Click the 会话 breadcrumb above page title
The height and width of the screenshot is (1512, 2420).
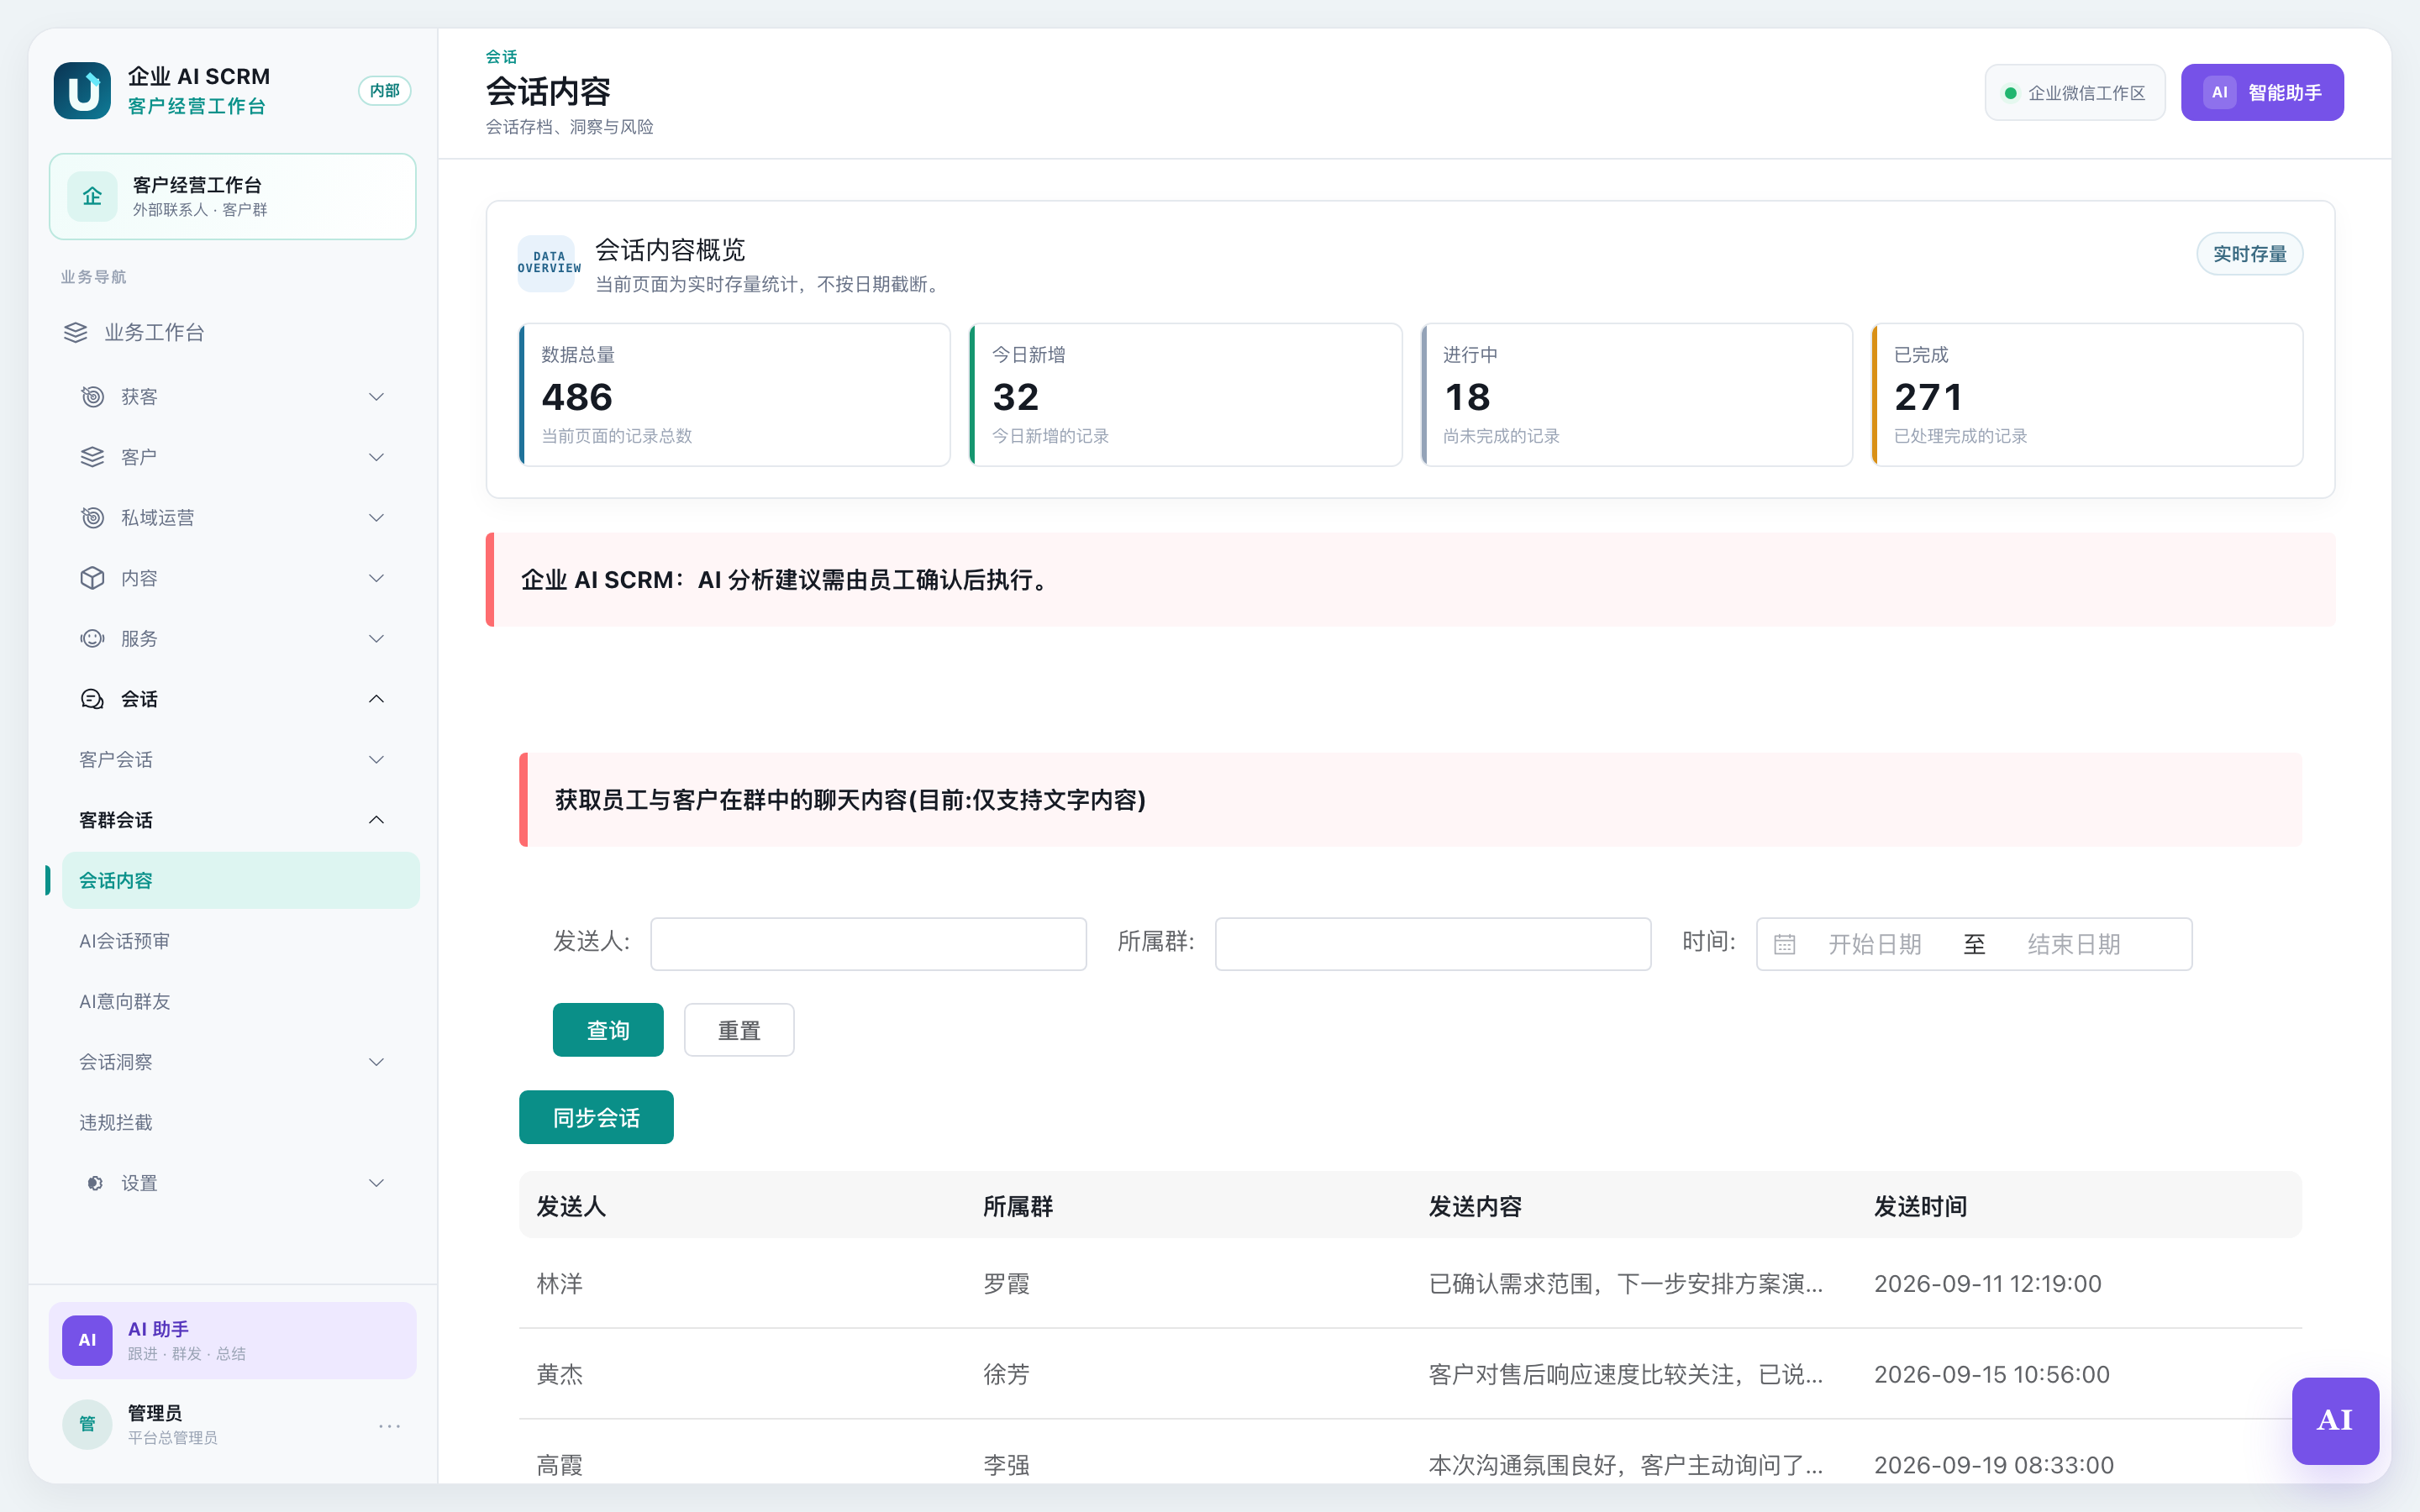501,57
